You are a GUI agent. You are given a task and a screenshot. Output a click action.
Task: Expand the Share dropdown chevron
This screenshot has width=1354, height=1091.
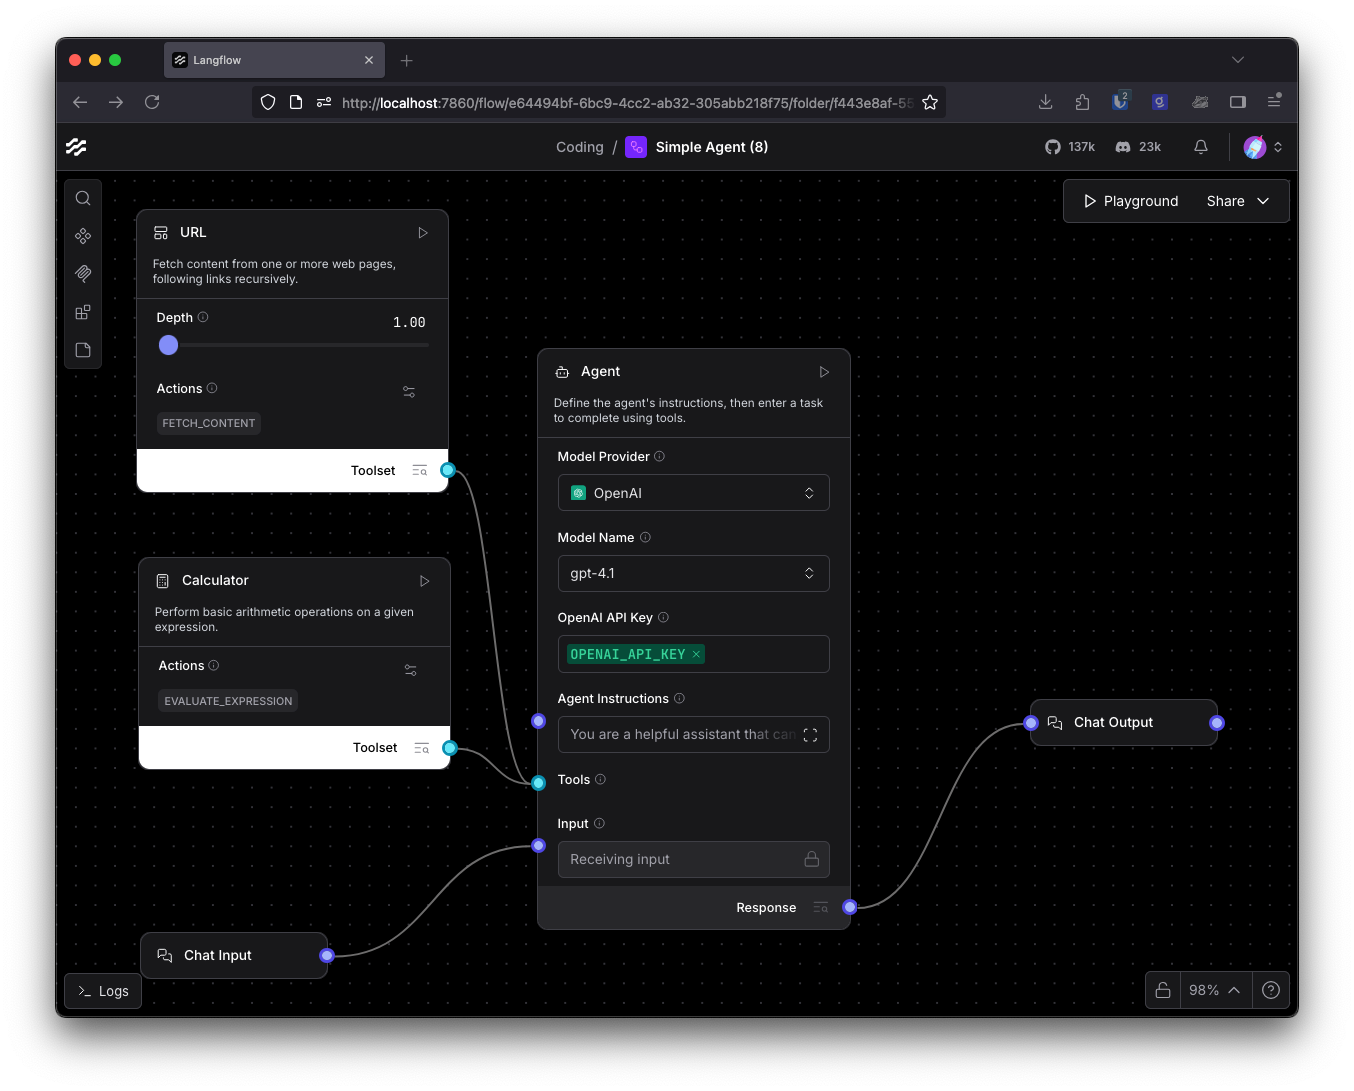point(1262,200)
